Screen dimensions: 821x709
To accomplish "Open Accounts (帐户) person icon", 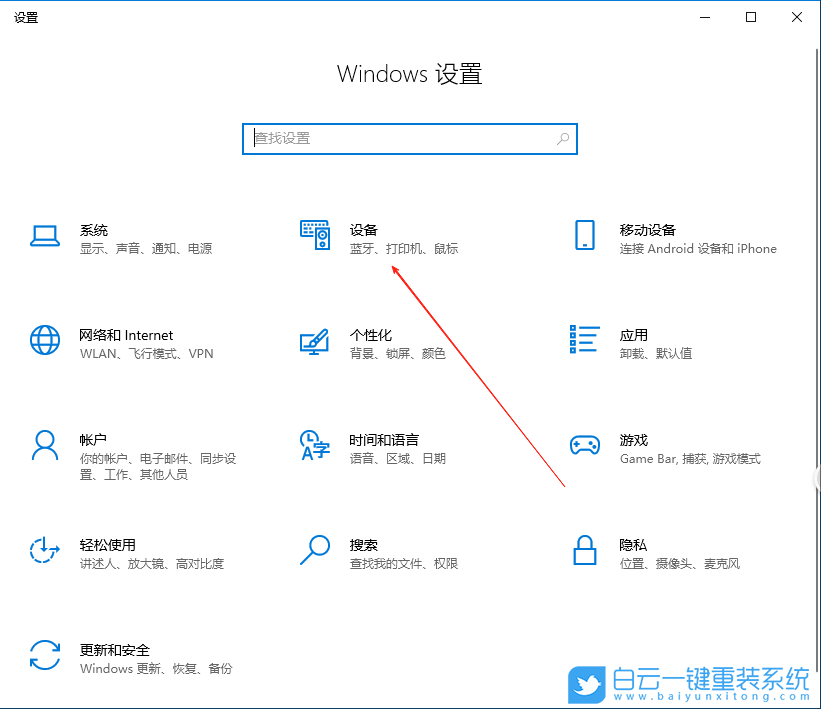I will tap(44, 446).
